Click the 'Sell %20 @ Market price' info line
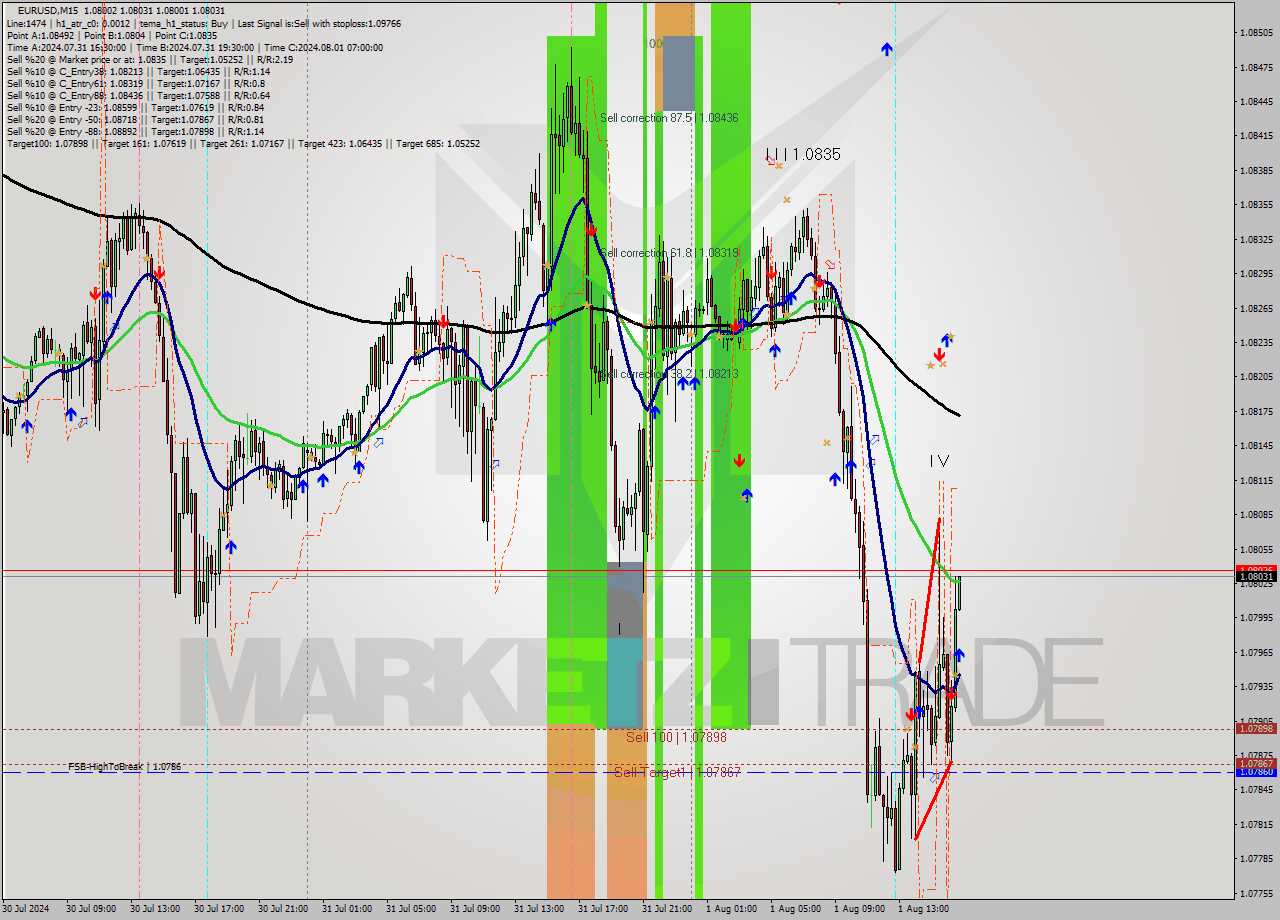Screen dimensions: 1280x920 click(x=149, y=59)
